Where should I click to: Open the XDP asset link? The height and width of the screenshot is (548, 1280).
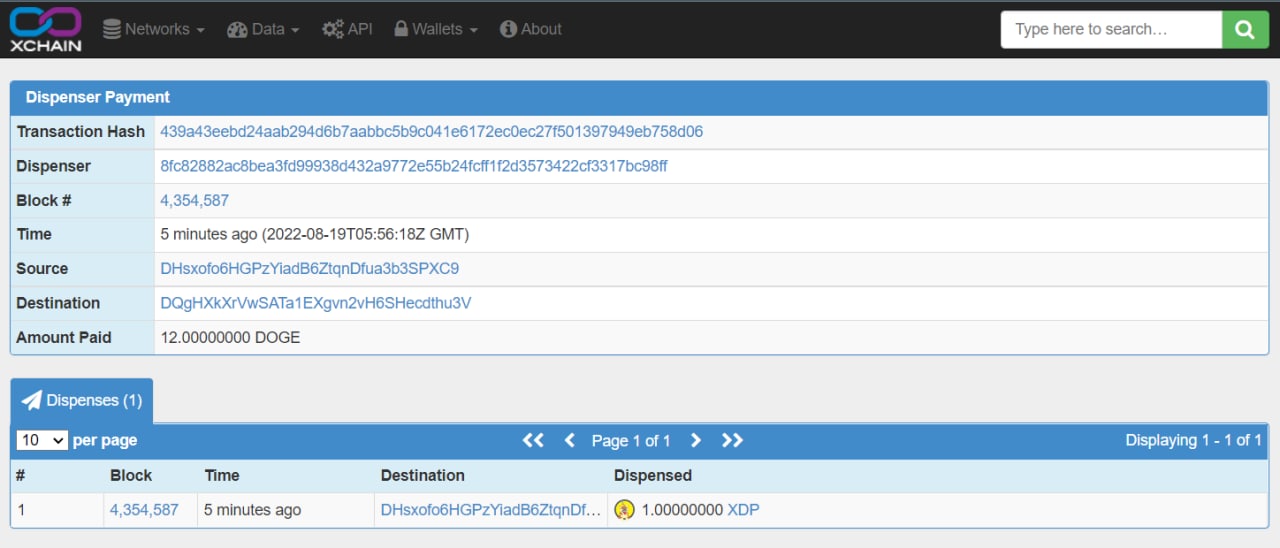click(x=743, y=510)
